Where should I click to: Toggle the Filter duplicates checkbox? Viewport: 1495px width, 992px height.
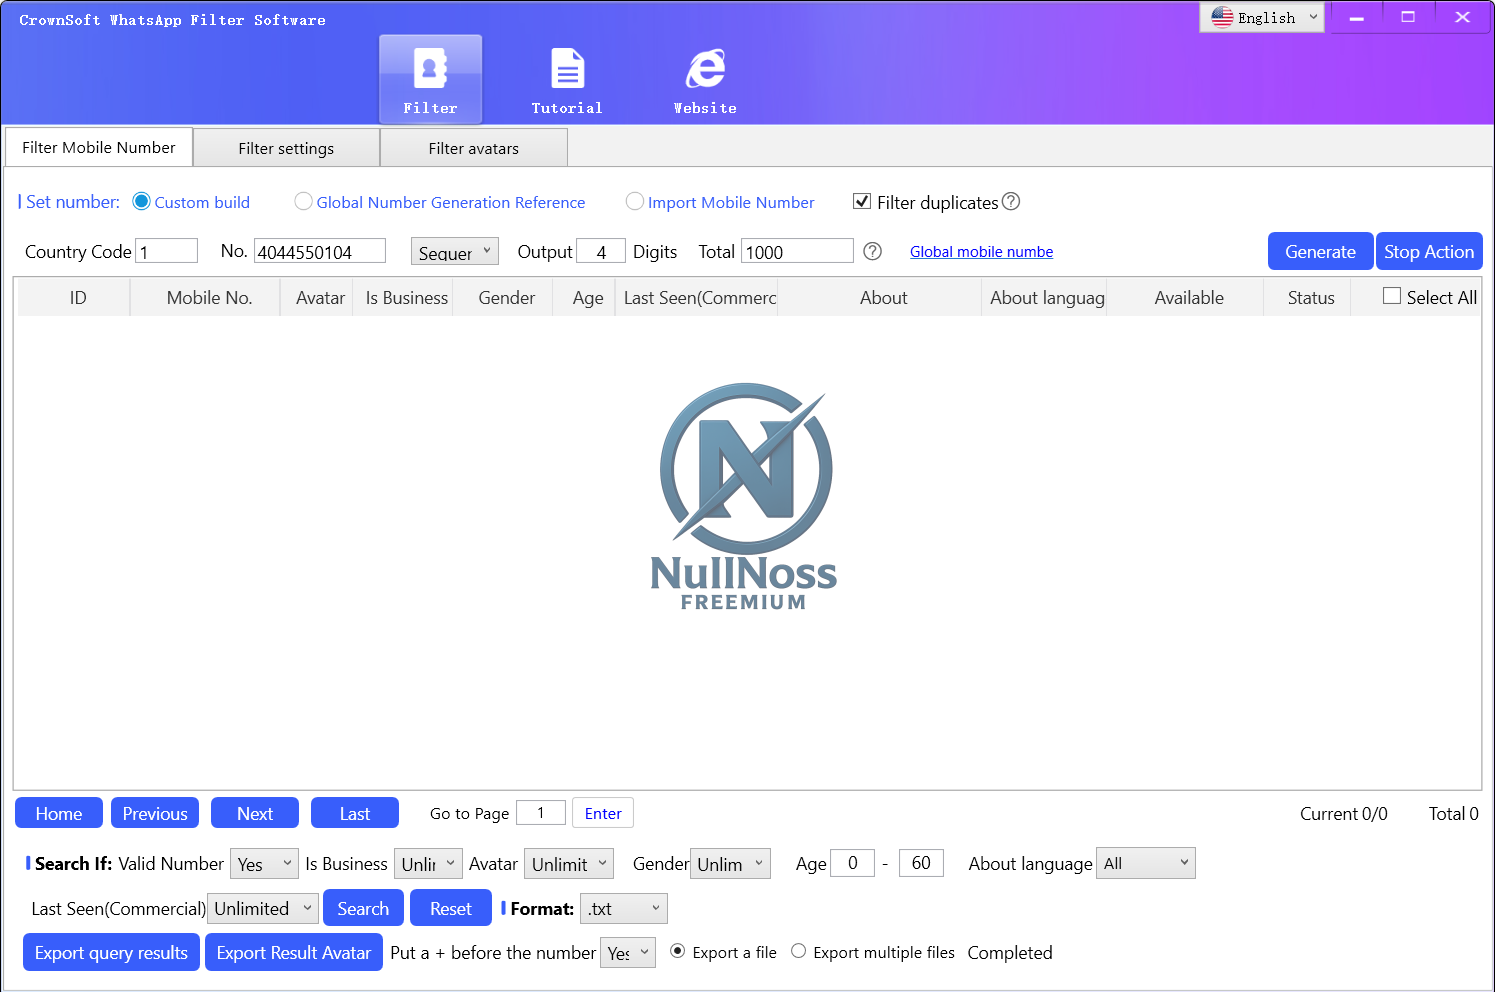tap(862, 202)
